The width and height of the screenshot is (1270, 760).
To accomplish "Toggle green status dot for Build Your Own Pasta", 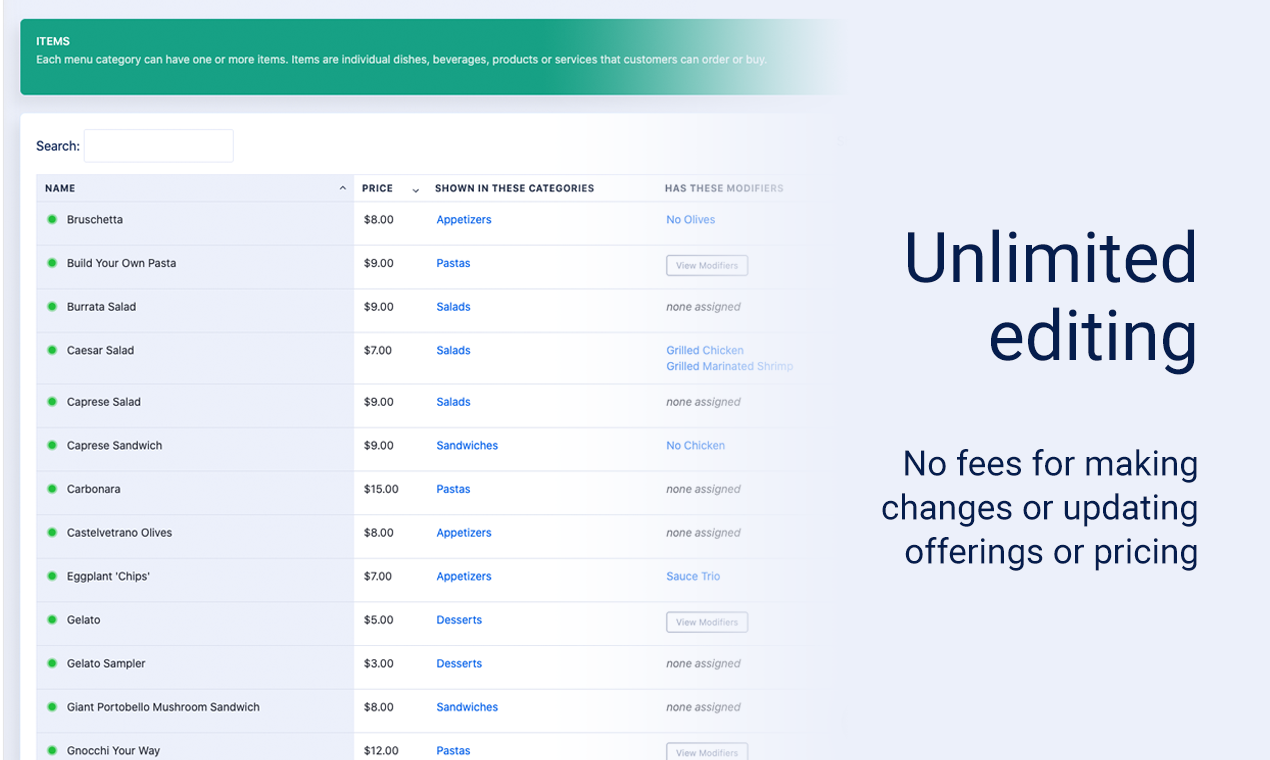I will click(x=52, y=263).
